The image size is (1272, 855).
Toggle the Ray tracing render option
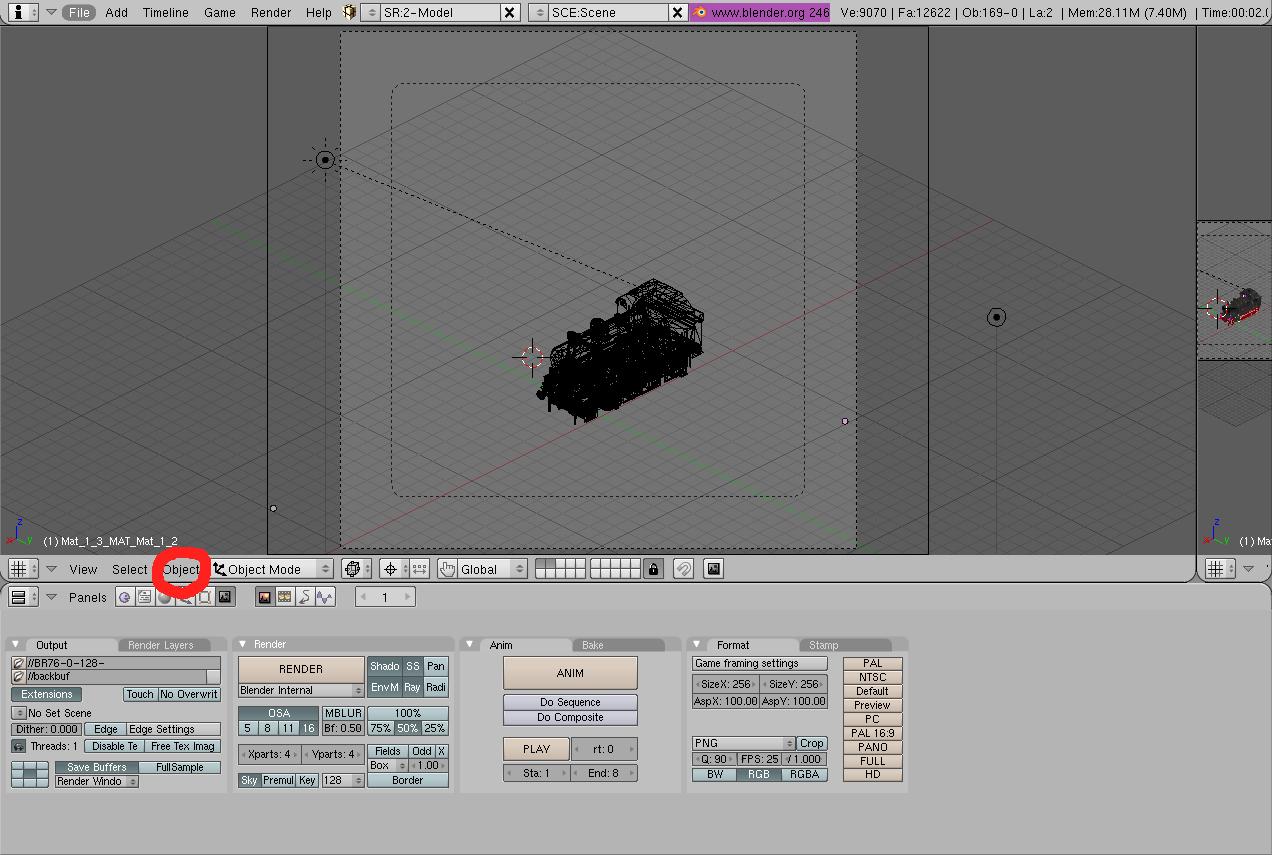pos(412,688)
